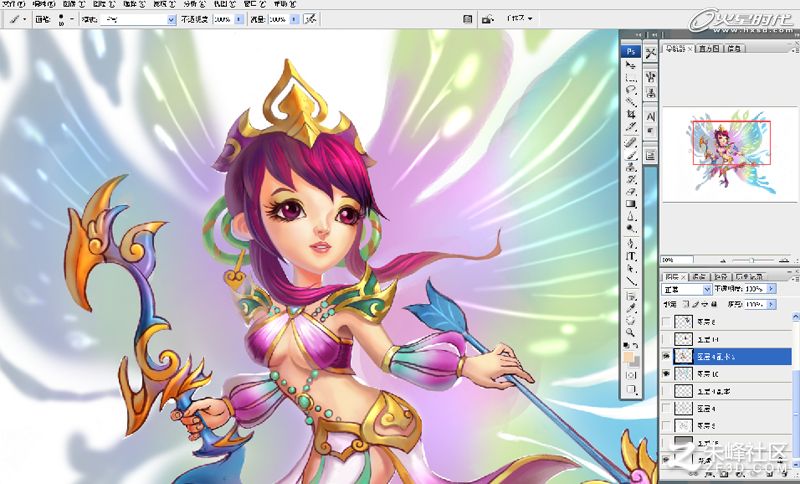Select the Rectangular Marquee tool
The height and width of the screenshot is (484, 800).
pos(631,78)
